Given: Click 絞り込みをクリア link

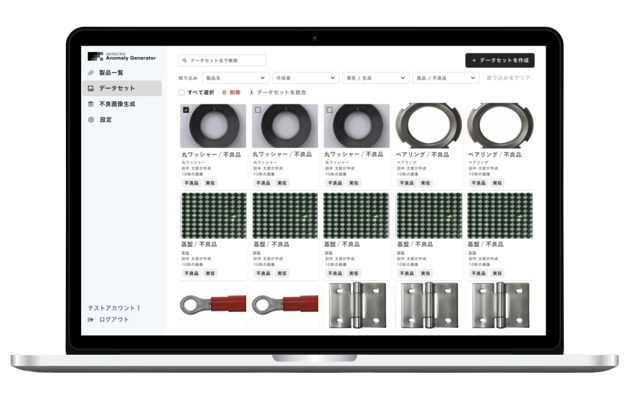Looking at the screenshot, I should [x=509, y=78].
